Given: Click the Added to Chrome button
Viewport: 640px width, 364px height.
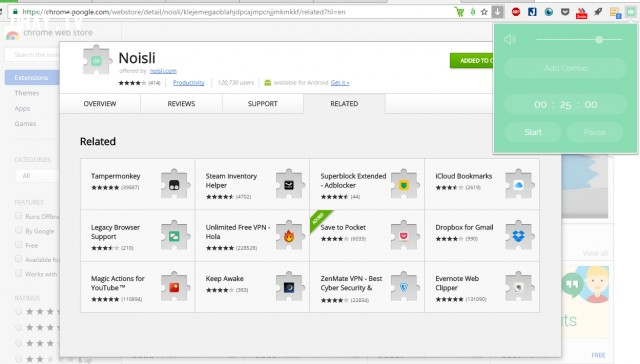Looking at the screenshot, I should coord(471,60).
